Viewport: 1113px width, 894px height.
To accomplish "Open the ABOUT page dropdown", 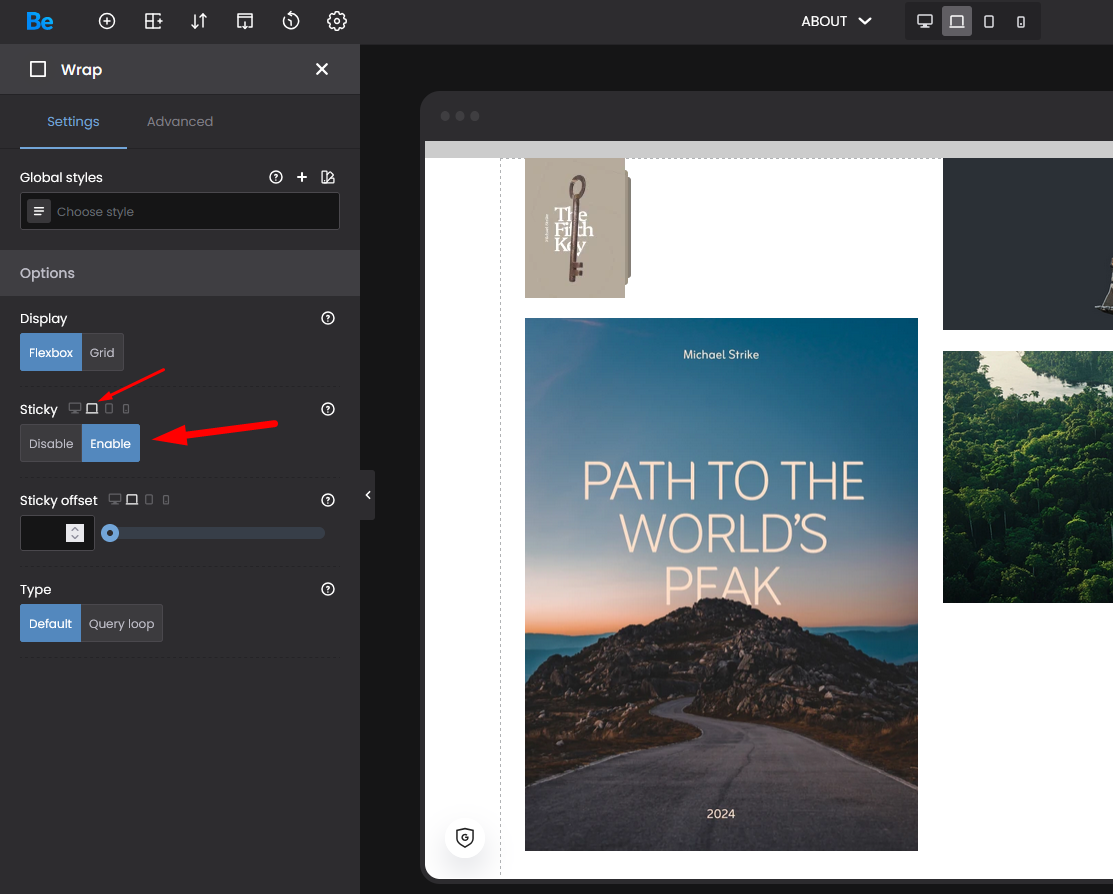I will [836, 21].
